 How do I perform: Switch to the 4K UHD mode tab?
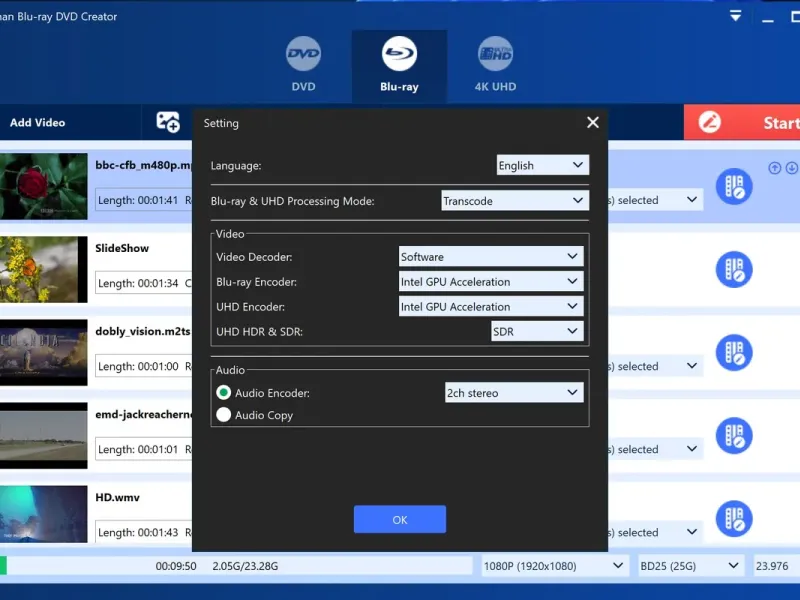click(x=495, y=65)
